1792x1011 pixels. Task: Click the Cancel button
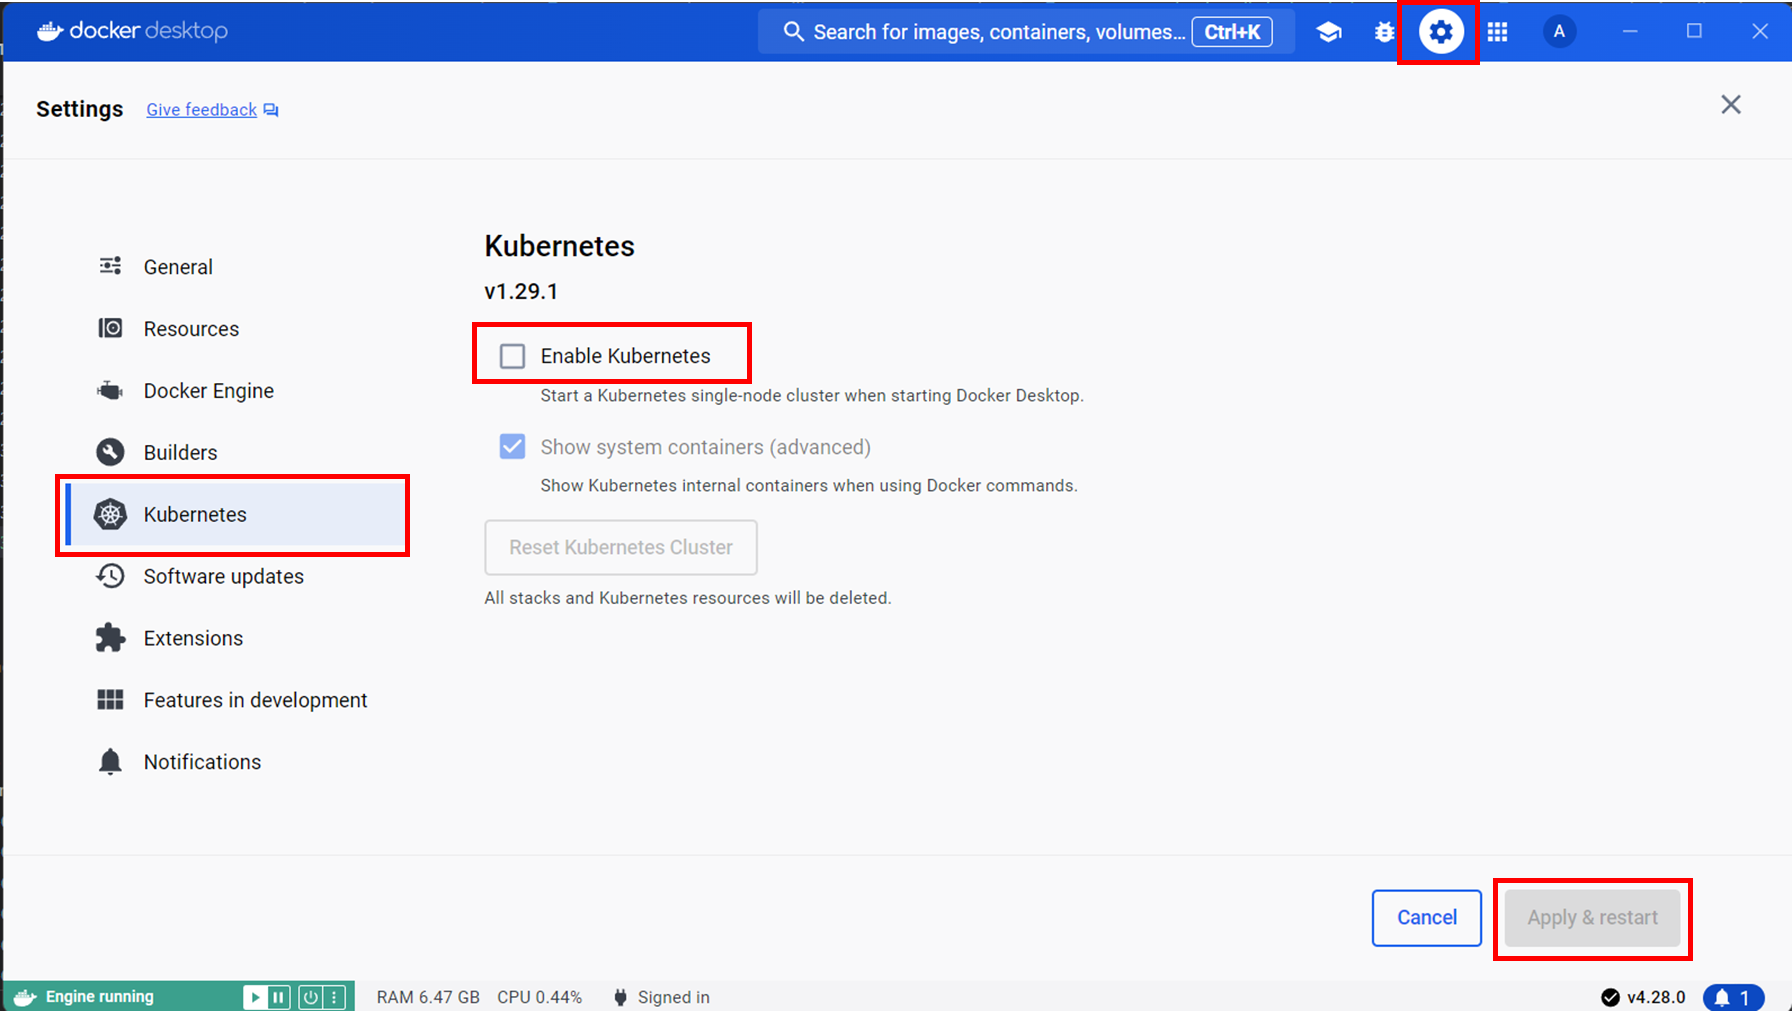pos(1426,917)
